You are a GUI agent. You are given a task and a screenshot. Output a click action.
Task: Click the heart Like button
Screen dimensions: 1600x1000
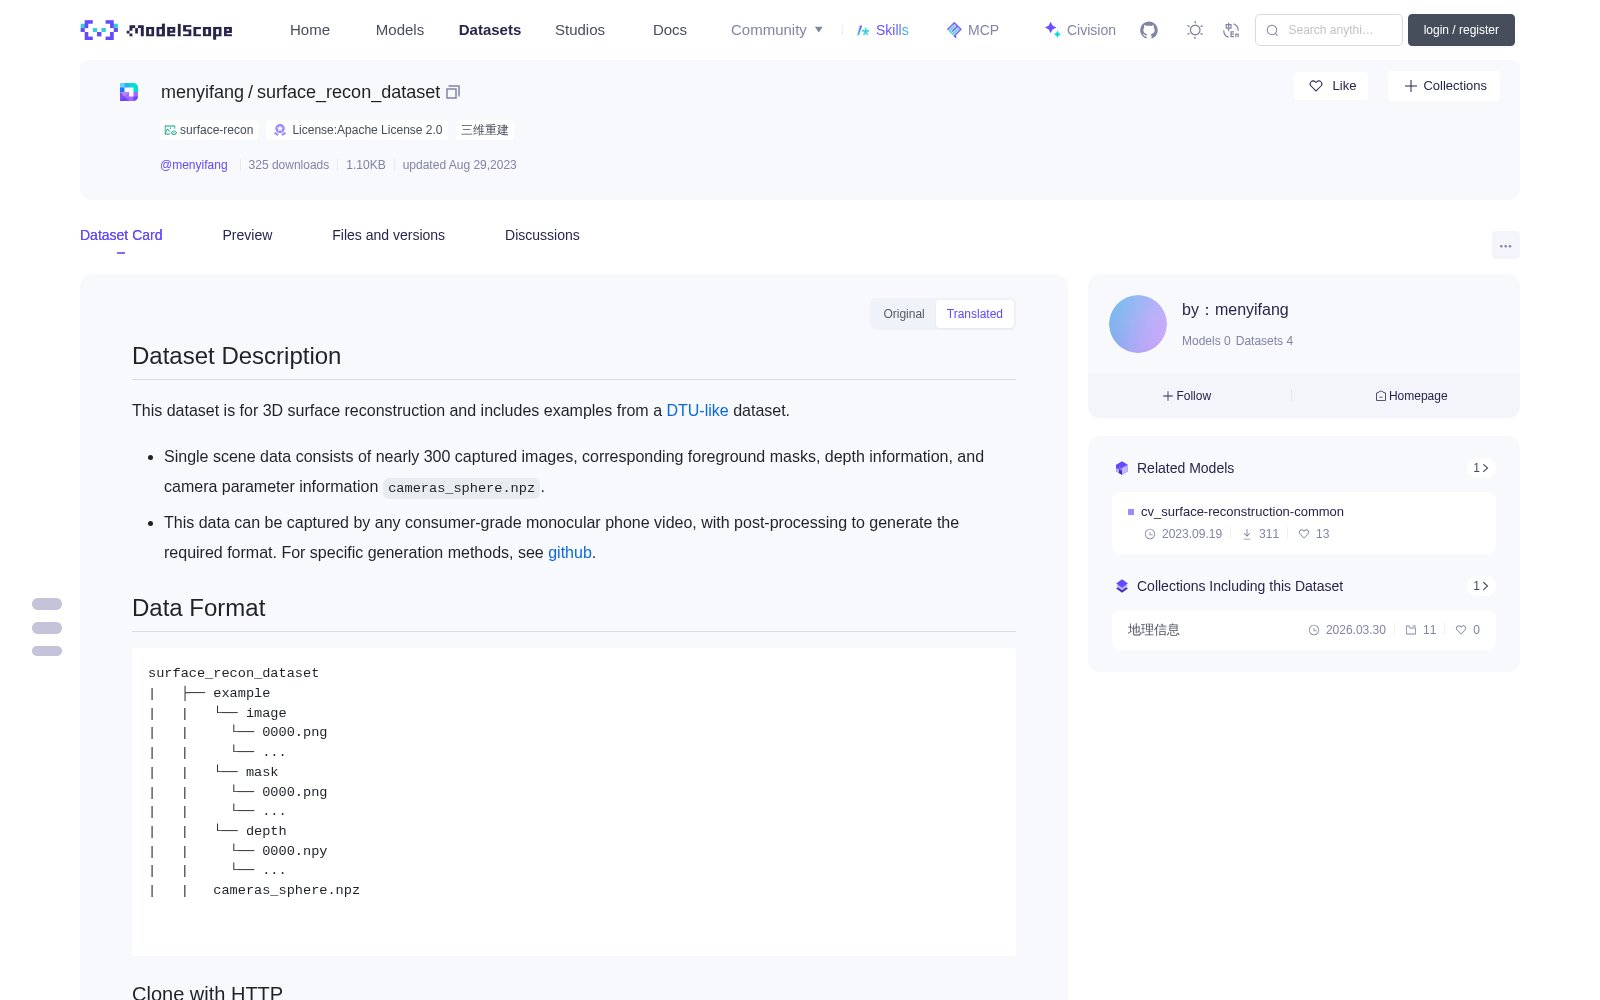pos(1331,86)
